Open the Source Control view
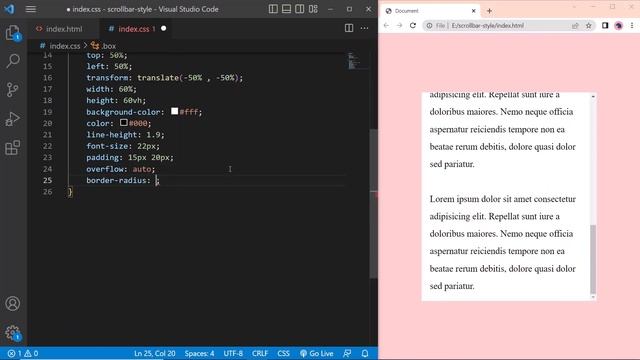This screenshot has width=640, height=360. [x=13, y=89]
